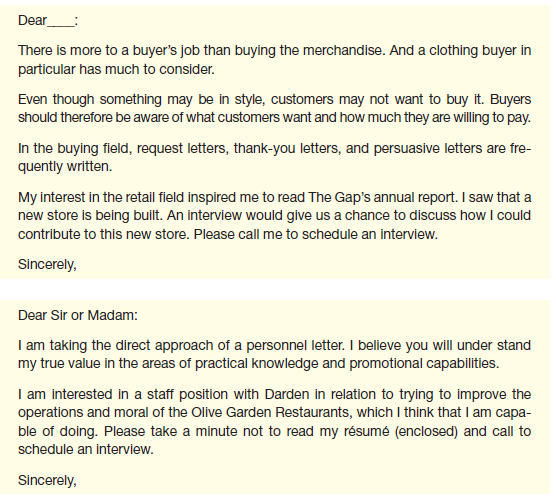The height and width of the screenshot is (498, 556).
Task: Click the second letter's 'Sincerely,' closing
Action: point(47,480)
